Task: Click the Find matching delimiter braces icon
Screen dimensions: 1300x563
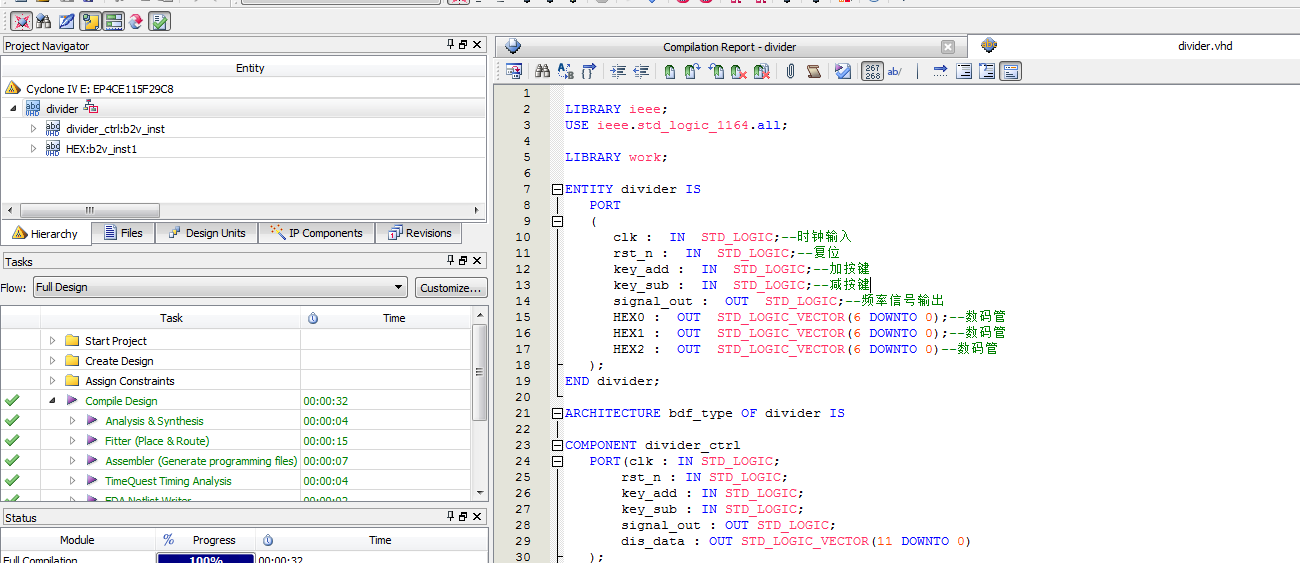Action: click(588, 71)
